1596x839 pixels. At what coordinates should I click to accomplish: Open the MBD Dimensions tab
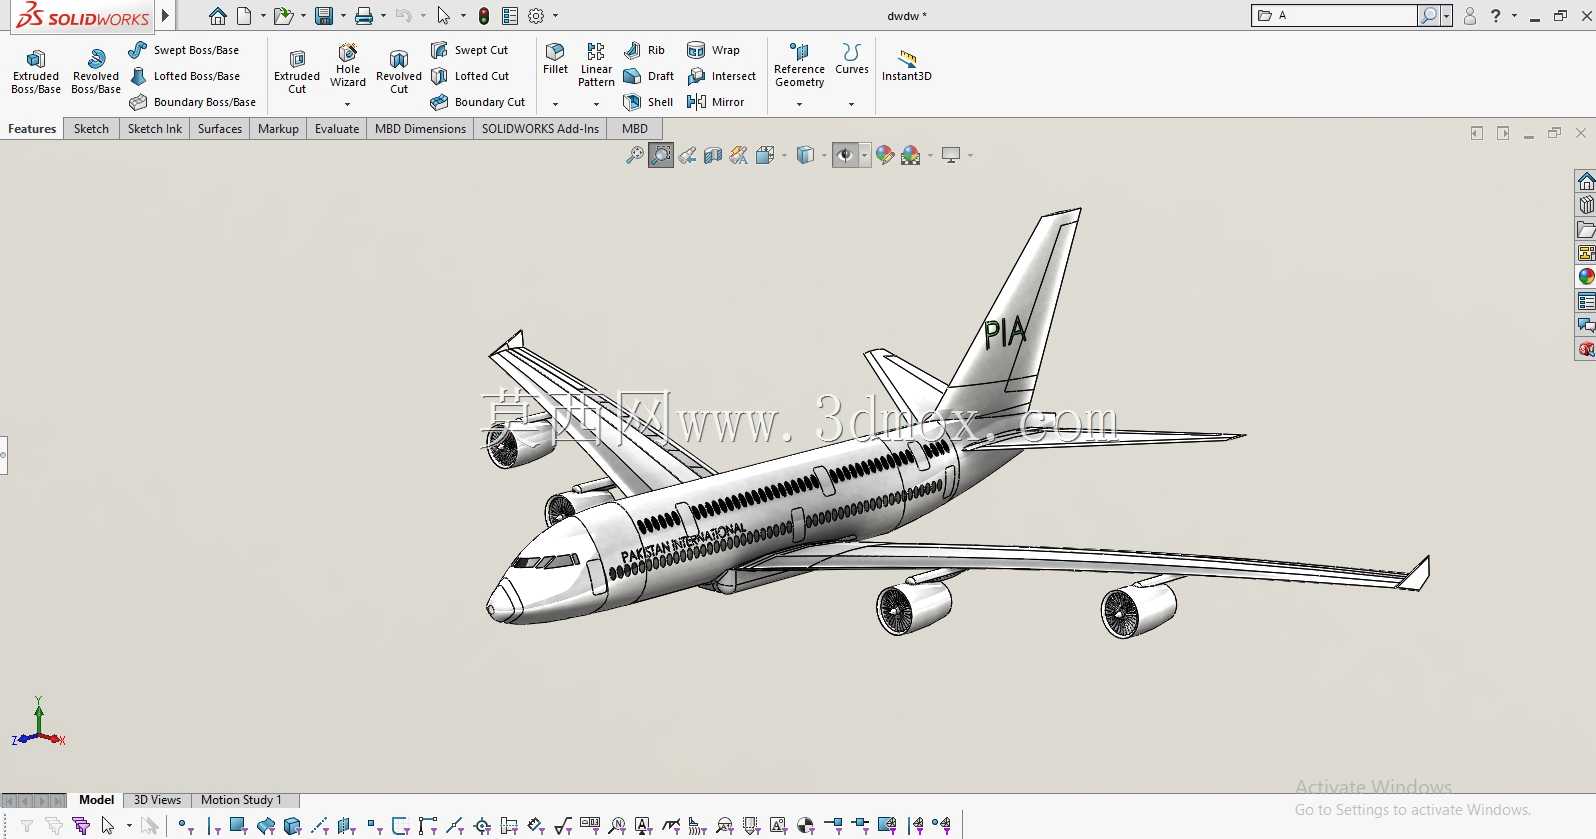click(x=420, y=129)
